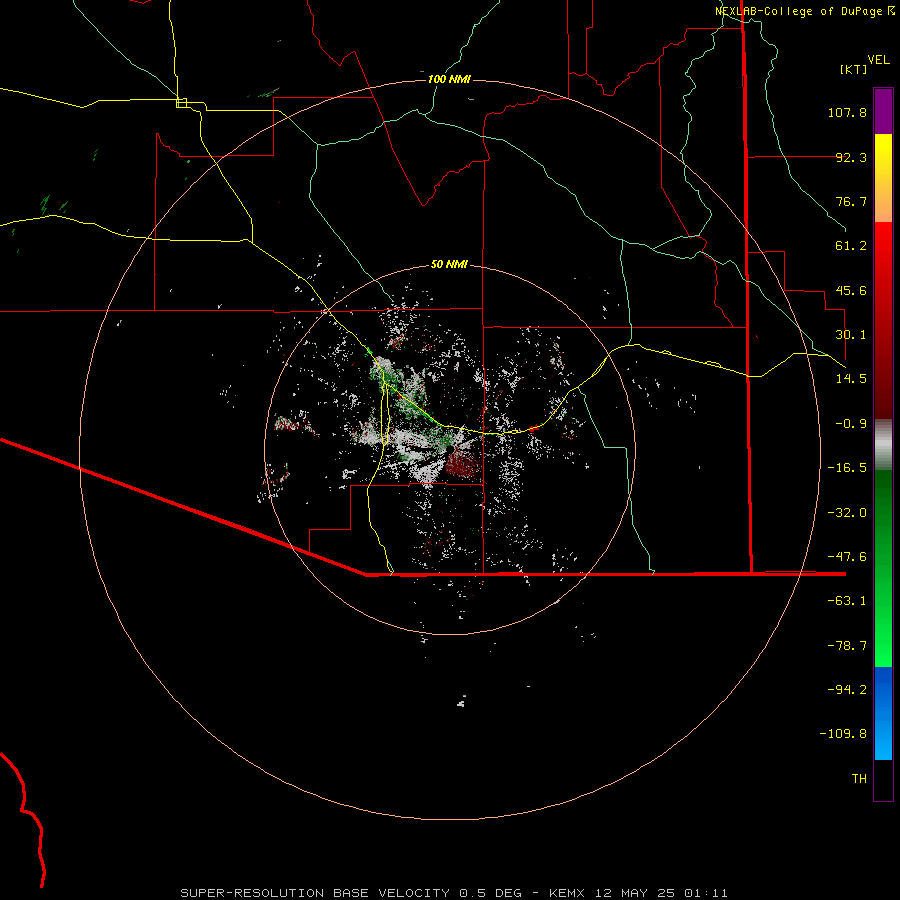Click the [KT] units label

click(854, 69)
